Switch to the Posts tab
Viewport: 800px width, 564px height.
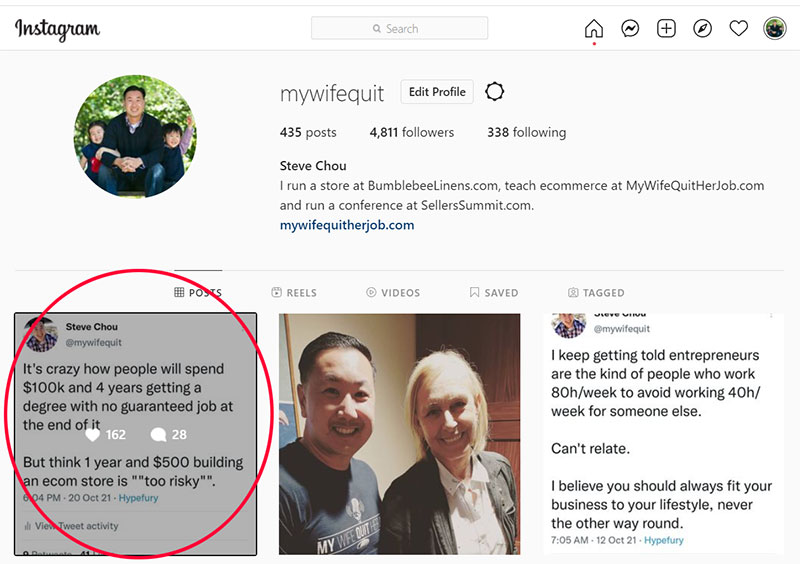(x=198, y=292)
